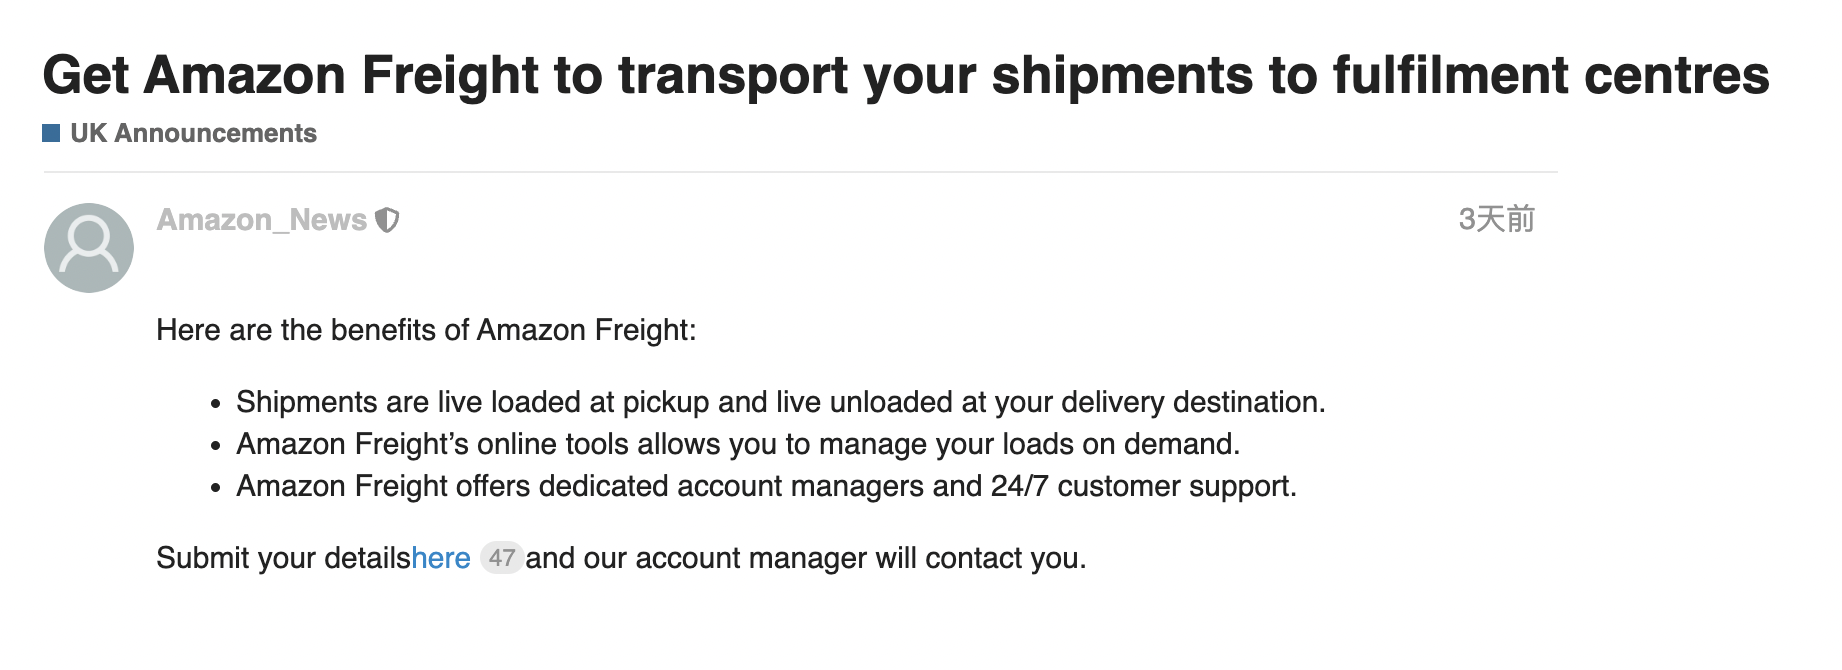Click the "Here are the benefits" intro line
Image resolution: width=1842 pixels, height=670 pixels.
click(426, 330)
